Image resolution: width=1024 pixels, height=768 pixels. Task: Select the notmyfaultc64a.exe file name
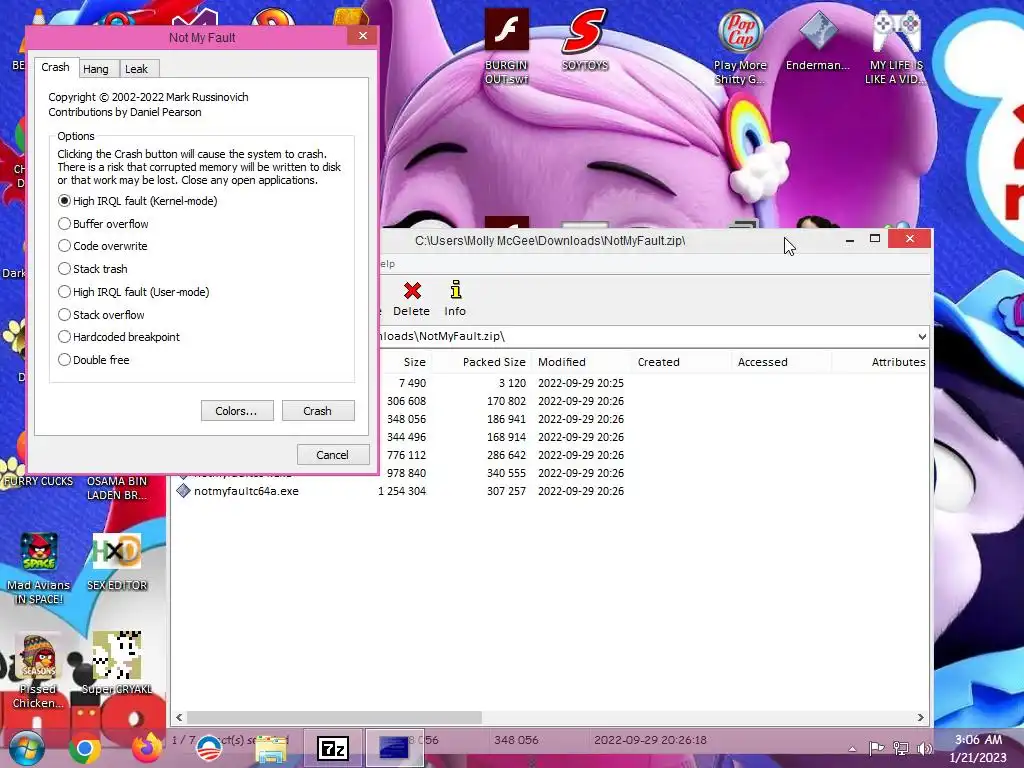tap(246, 490)
